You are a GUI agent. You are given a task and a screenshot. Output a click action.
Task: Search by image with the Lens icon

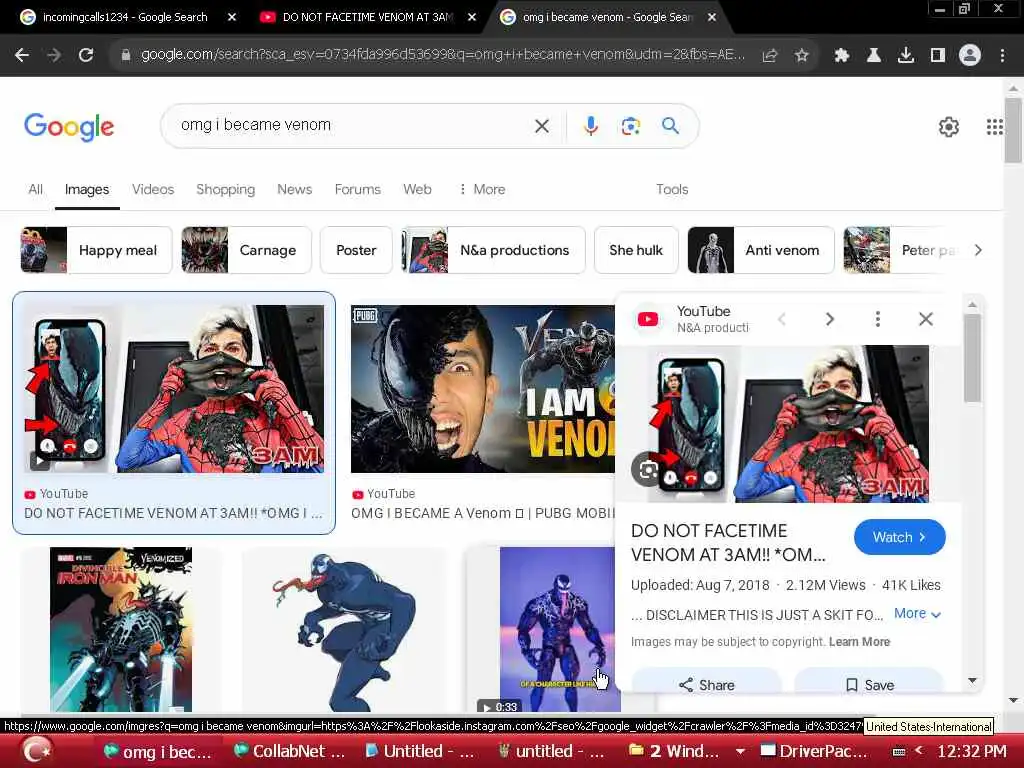[x=630, y=125]
